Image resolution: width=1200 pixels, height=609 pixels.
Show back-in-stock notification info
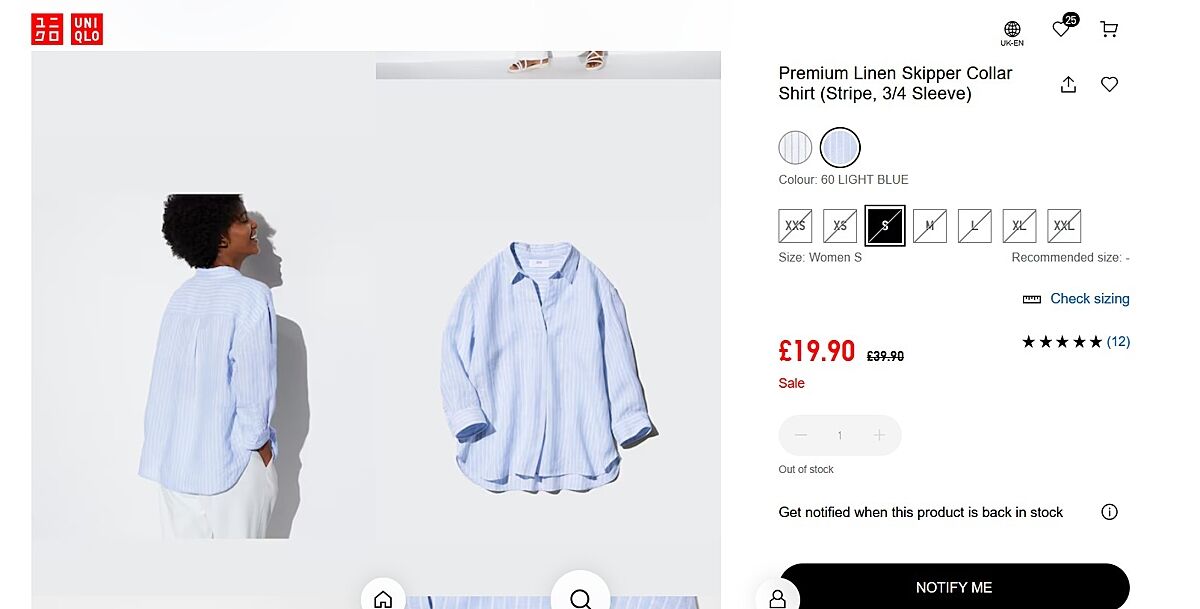pos(1109,512)
